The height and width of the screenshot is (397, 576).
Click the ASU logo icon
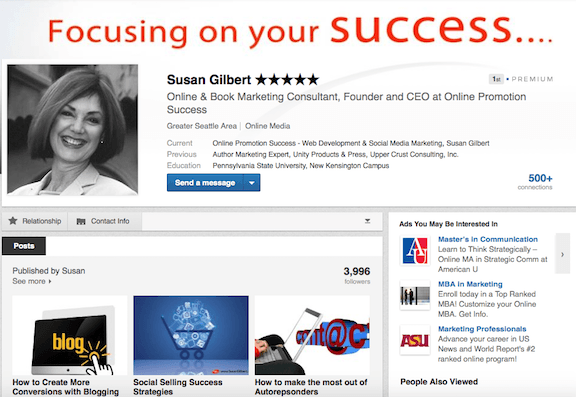click(x=415, y=340)
